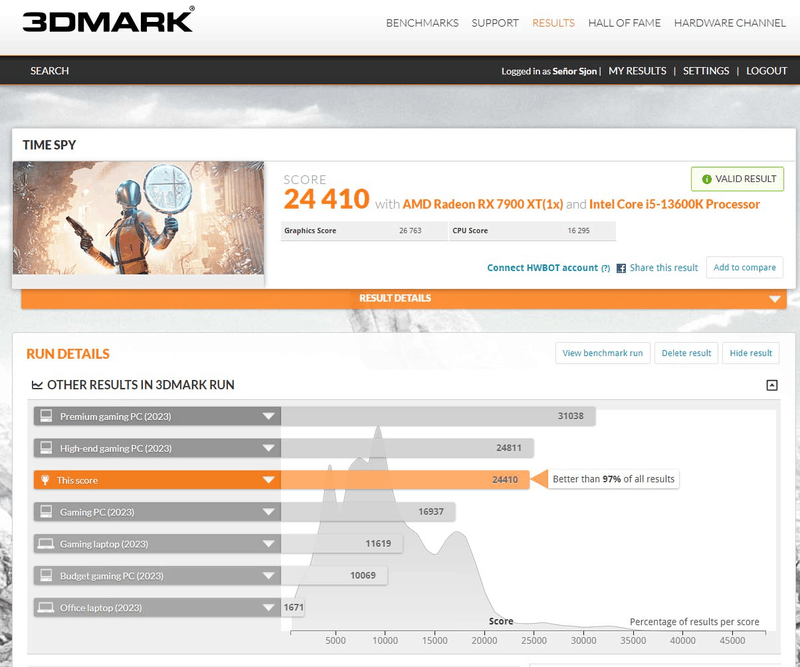Click the Logout link
Screen dimensions: 800x667
[x=766, y=71]
